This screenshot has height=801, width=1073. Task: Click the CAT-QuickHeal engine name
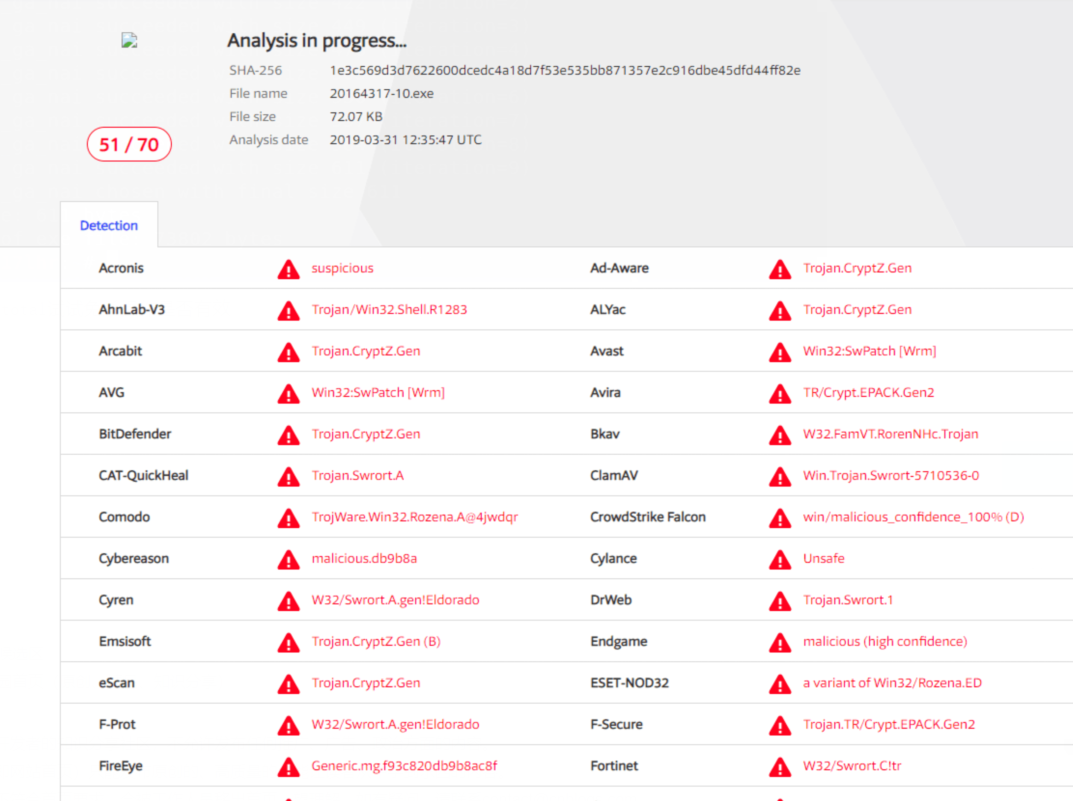coord(144,475)
